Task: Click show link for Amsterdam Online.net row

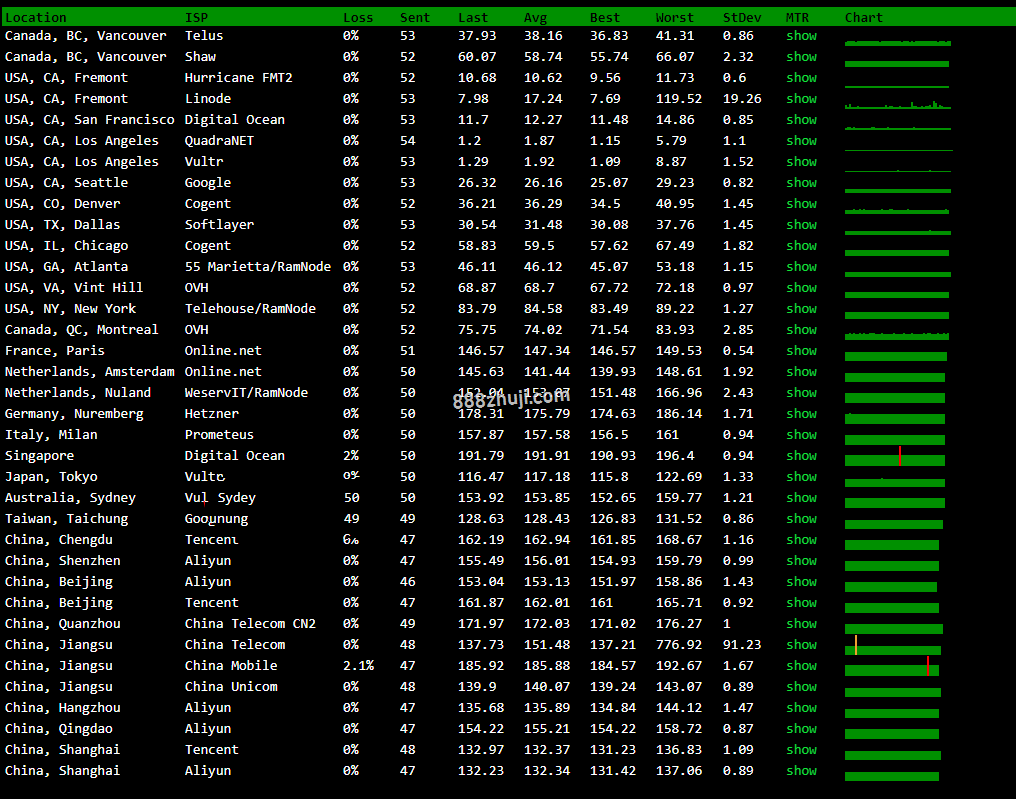Action: click(802, 372)
